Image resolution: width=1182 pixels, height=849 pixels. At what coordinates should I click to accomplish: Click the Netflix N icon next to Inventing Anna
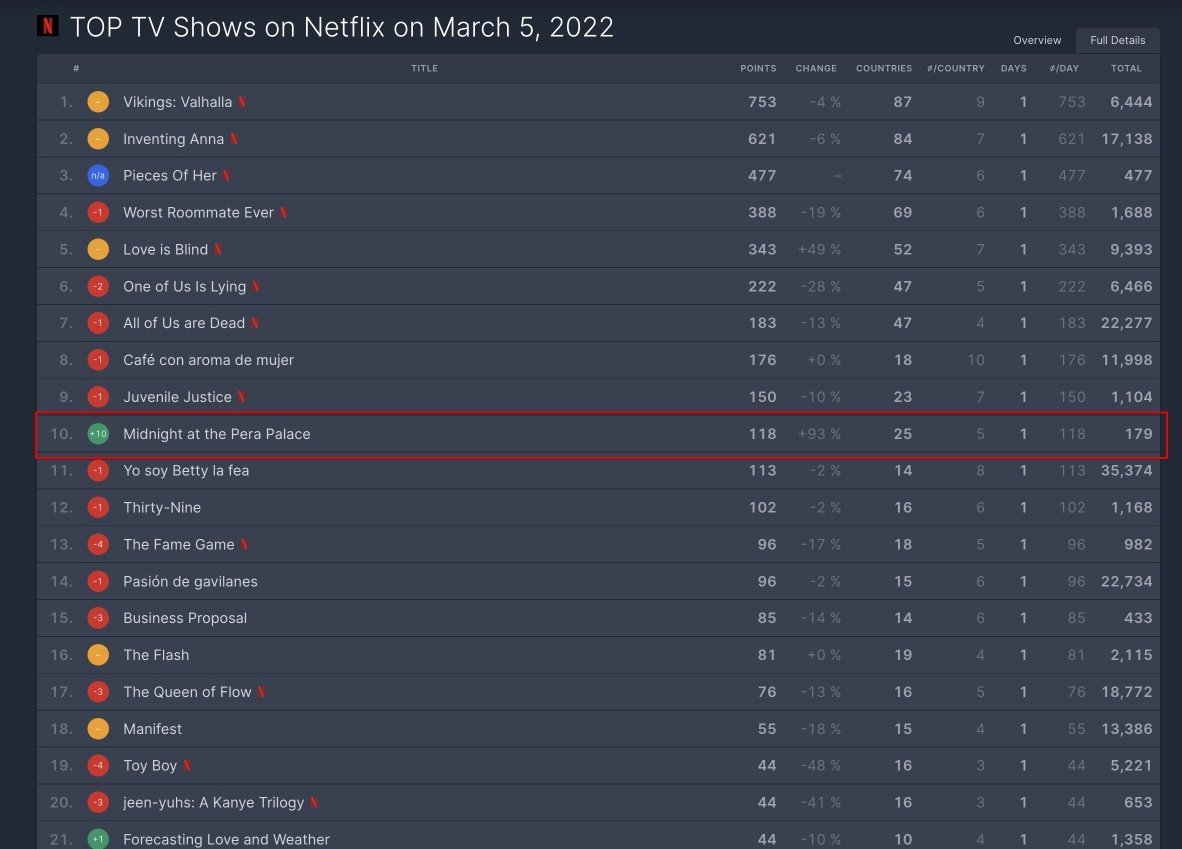234,139
